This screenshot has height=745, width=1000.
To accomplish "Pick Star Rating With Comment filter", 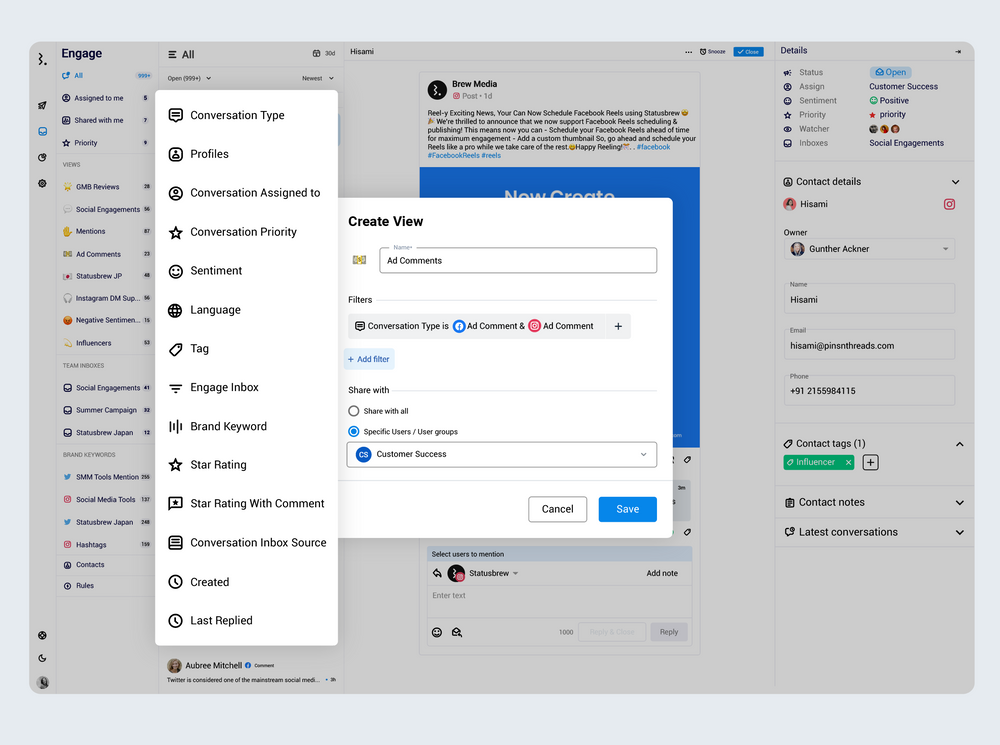I will [x=246, y=504].
